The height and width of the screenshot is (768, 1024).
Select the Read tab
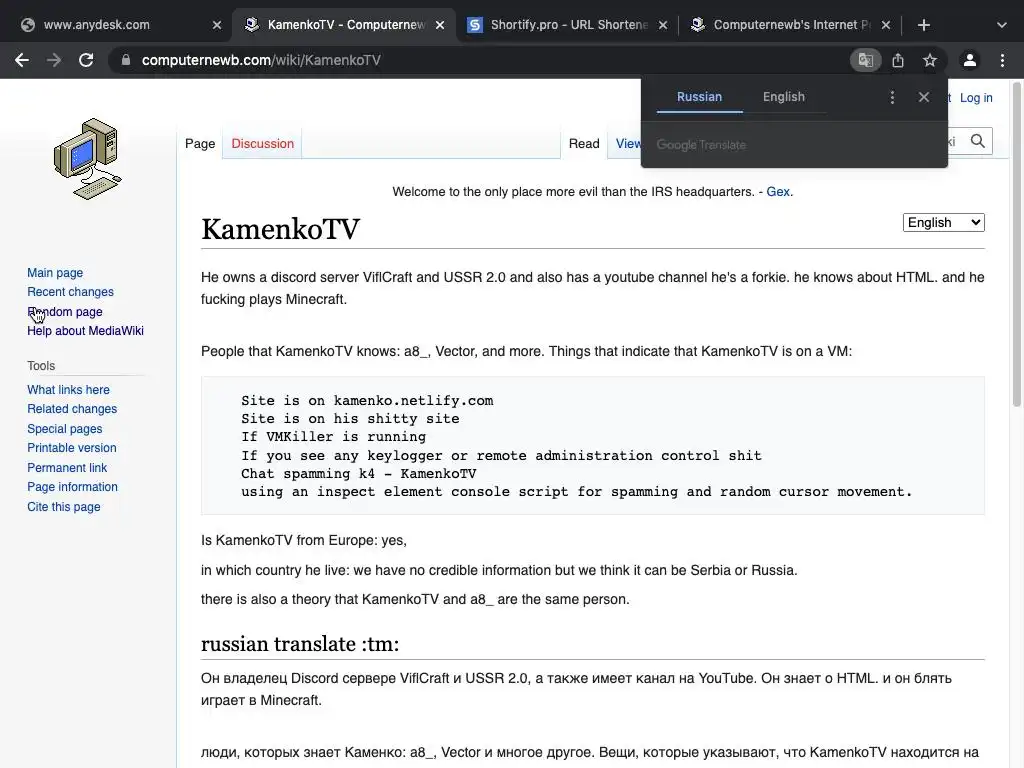pyautogui.click(x=584, y=143)
